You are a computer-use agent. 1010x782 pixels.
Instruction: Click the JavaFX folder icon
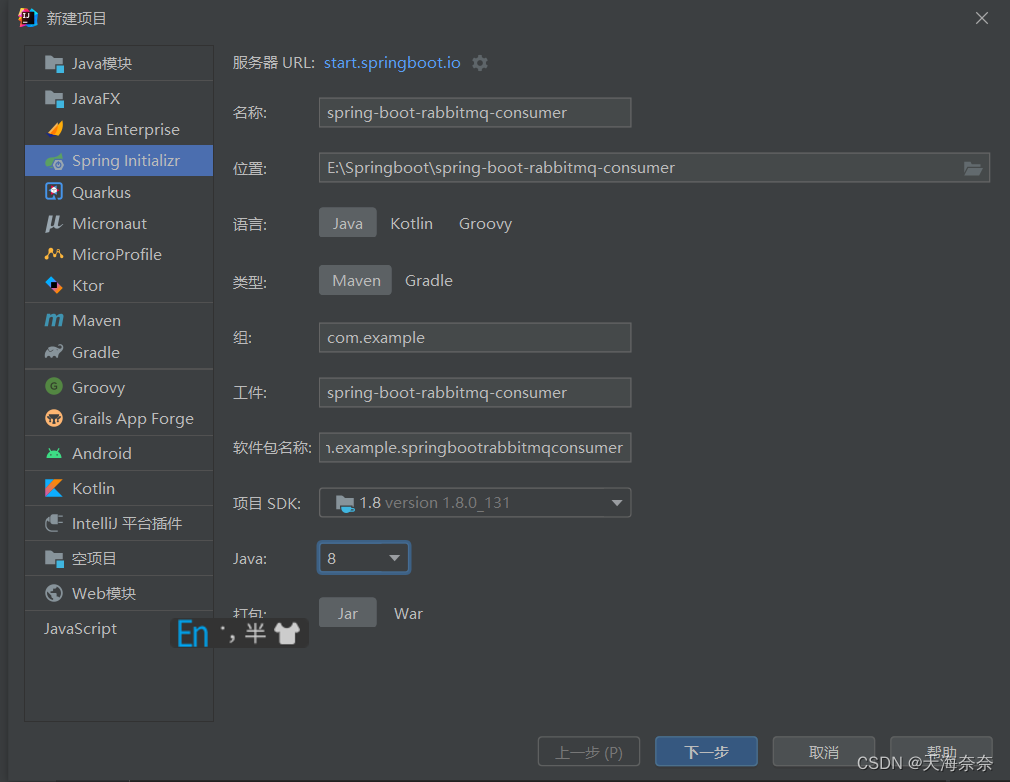click(54, 99)
